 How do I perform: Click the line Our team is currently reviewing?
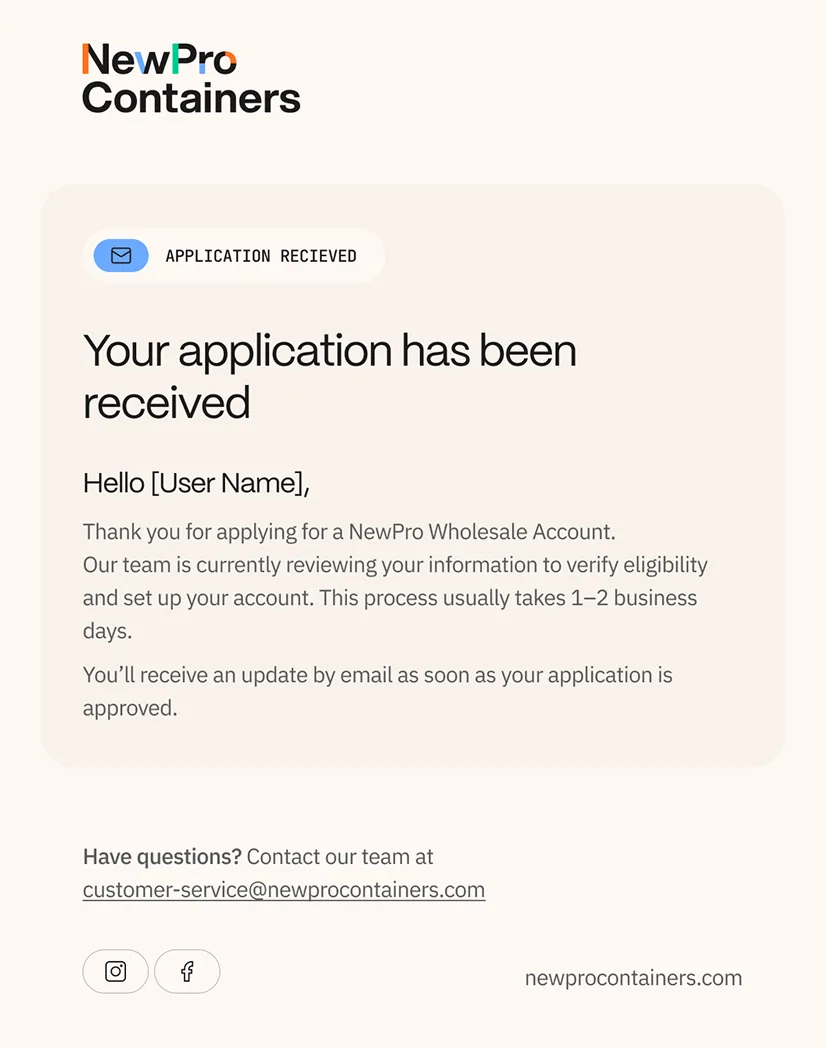click(x=395, y=565)
